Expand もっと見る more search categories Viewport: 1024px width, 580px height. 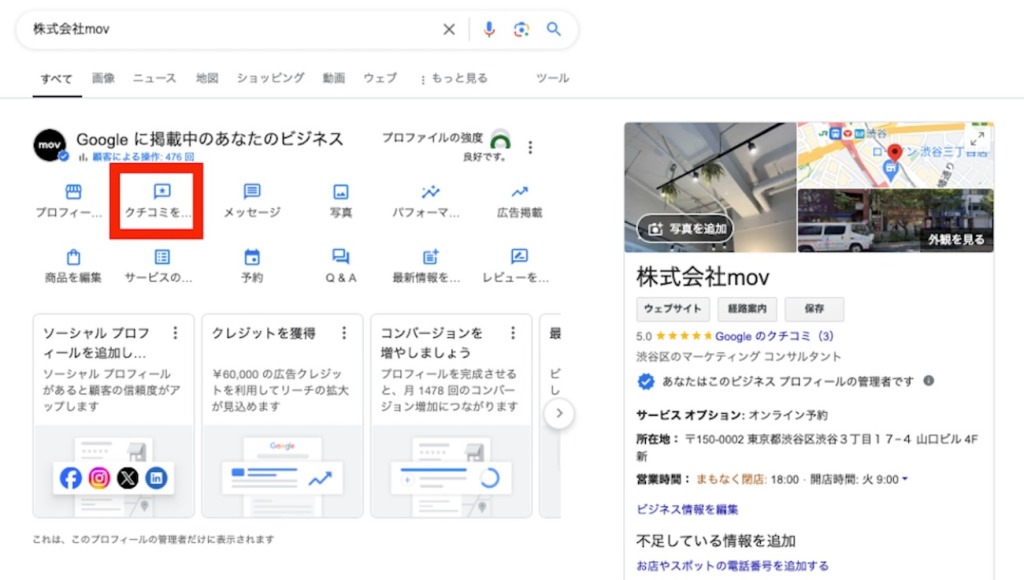(x=454, y=78)
